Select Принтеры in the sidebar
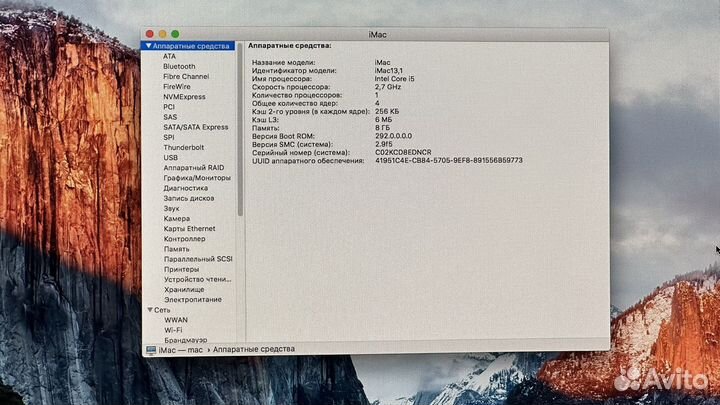Image resolution: width=720 pixels, height=405 pixels. 181,269
